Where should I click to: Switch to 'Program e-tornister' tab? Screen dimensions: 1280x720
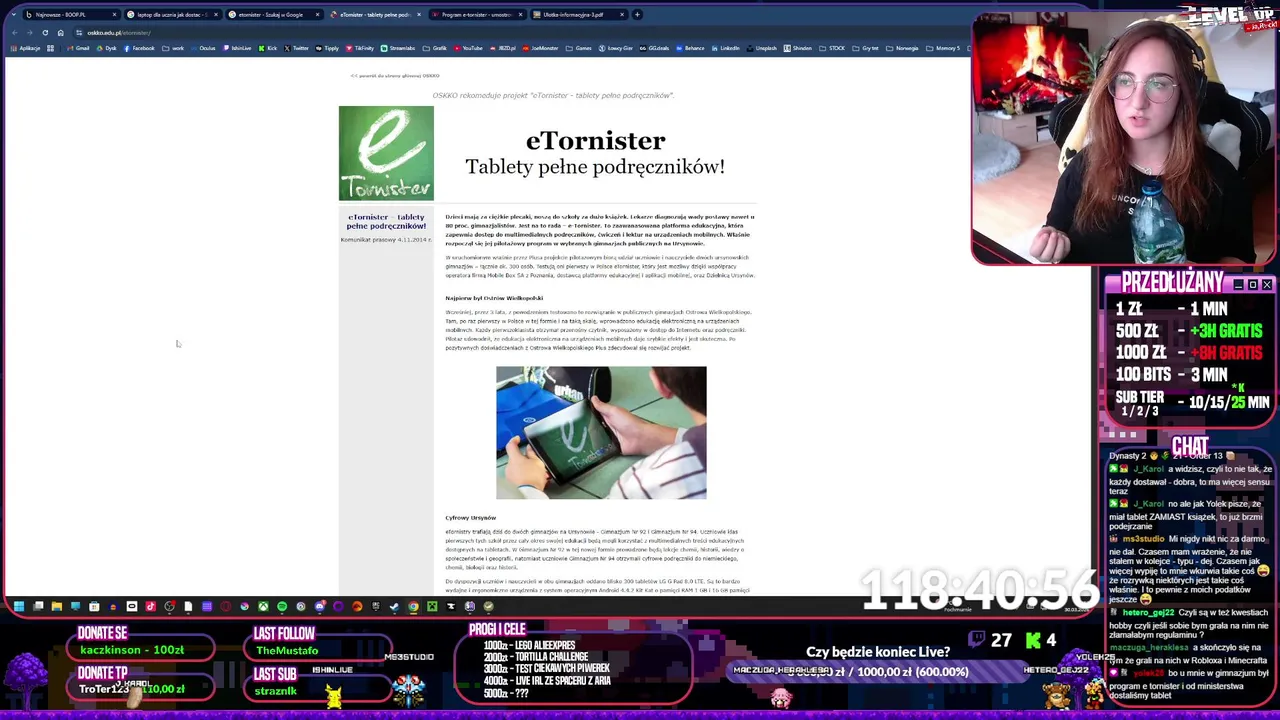click(x=478, y=15)
